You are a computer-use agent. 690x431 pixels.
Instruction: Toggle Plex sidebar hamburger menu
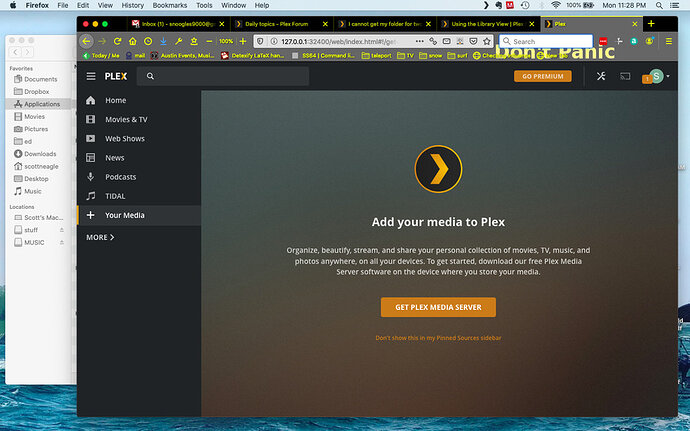point(91,76)
